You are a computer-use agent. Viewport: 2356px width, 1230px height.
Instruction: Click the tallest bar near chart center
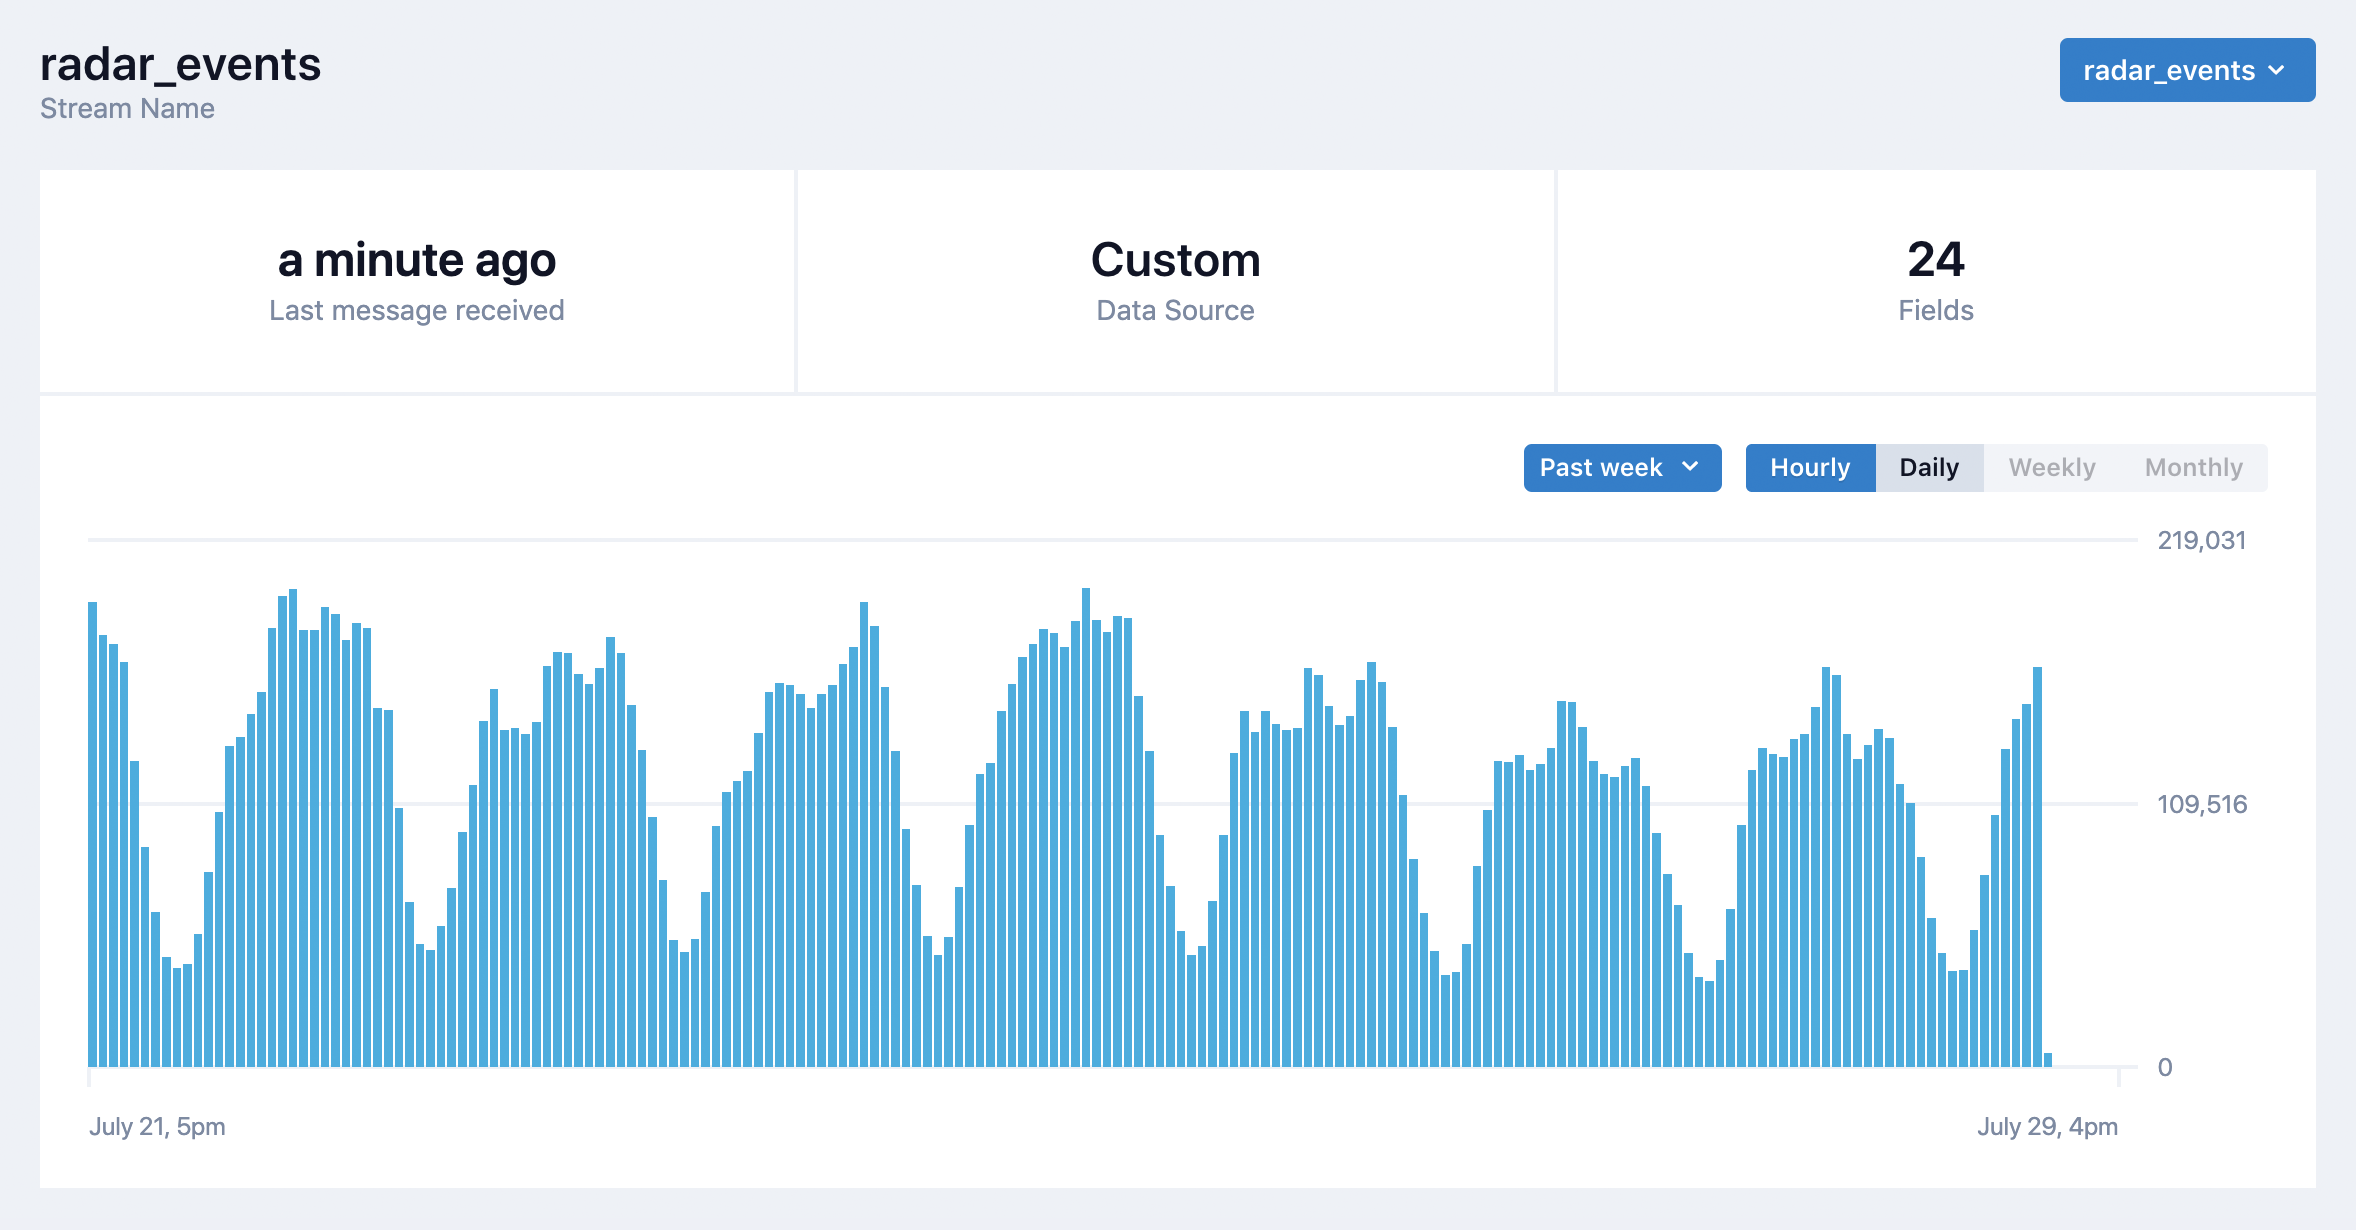[1086, 830]
